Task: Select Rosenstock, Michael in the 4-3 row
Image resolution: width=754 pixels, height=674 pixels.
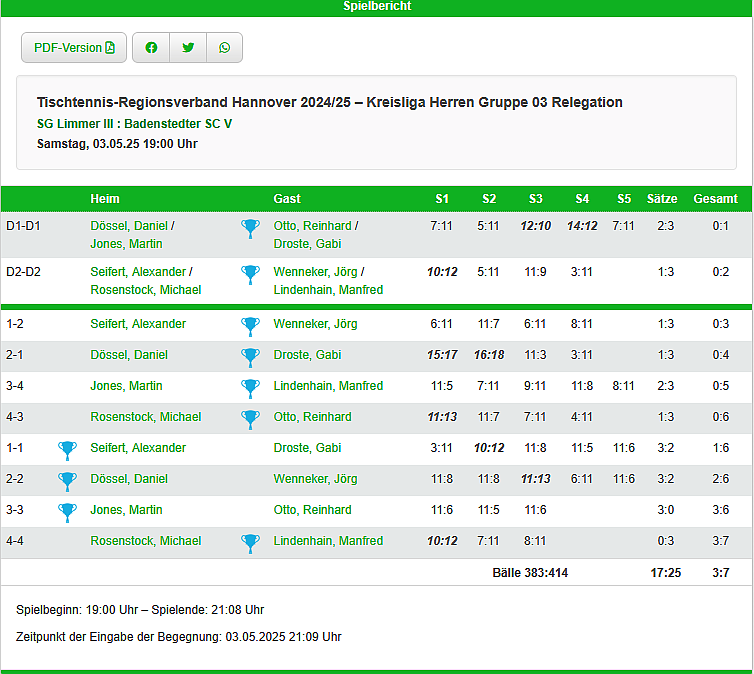Action: 146,417
